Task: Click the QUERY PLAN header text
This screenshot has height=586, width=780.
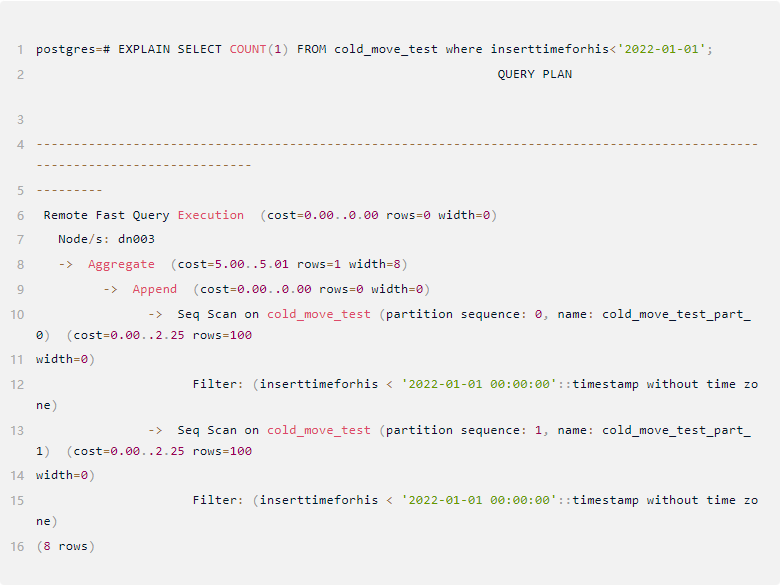Action: point(534,74)
